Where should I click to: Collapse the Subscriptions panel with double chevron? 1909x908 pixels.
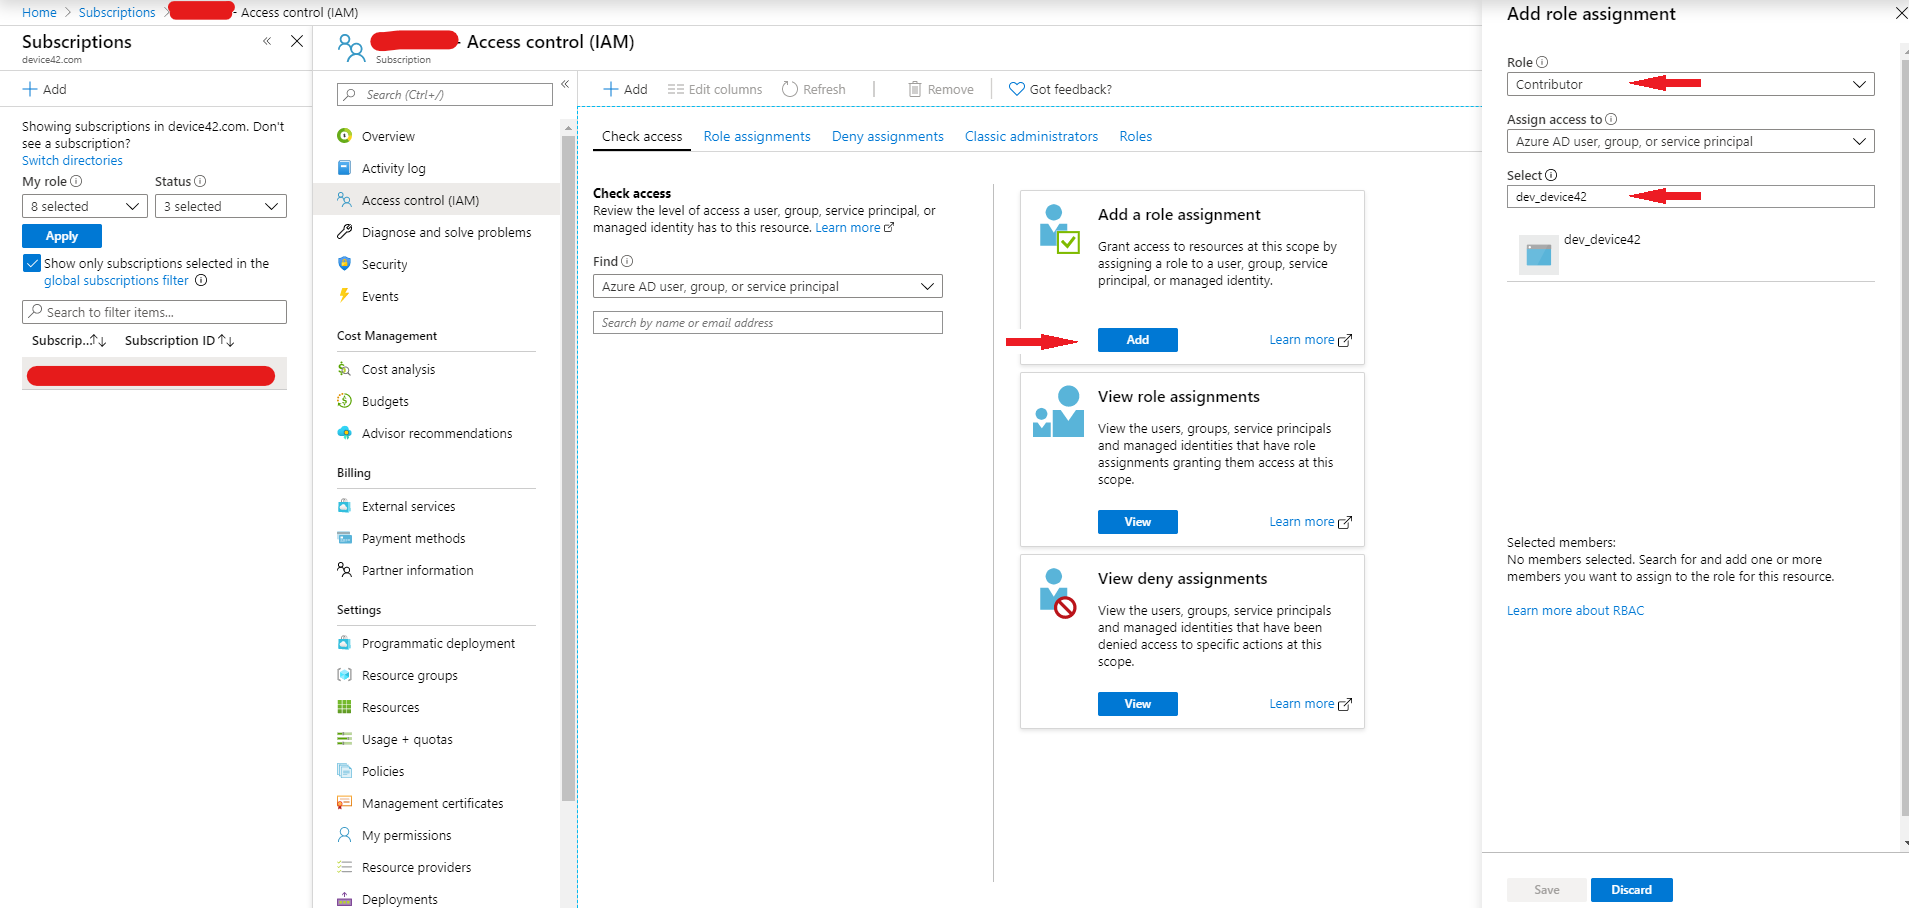pos(267,41)
